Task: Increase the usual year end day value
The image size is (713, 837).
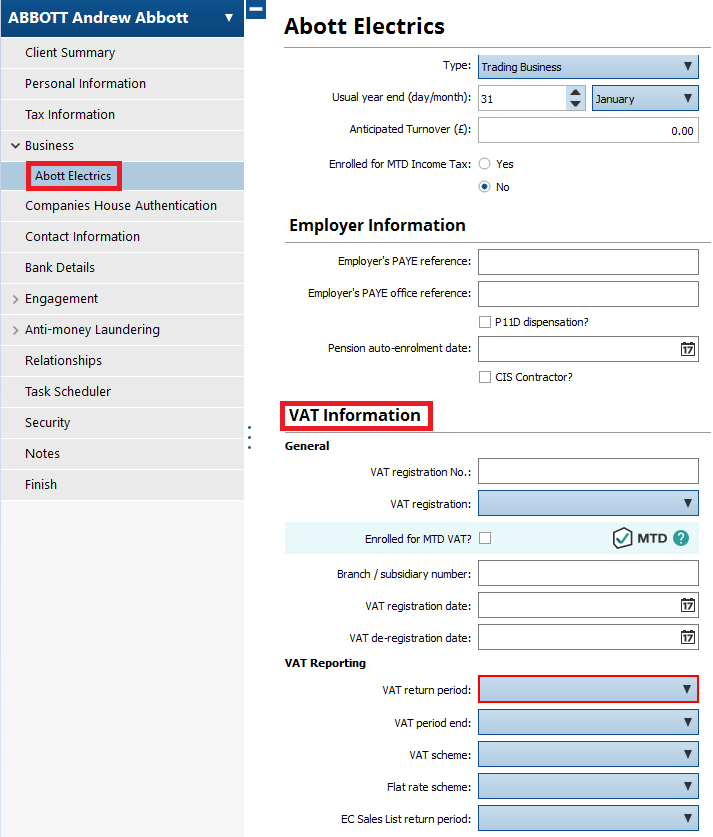Action: pos(575,92)
